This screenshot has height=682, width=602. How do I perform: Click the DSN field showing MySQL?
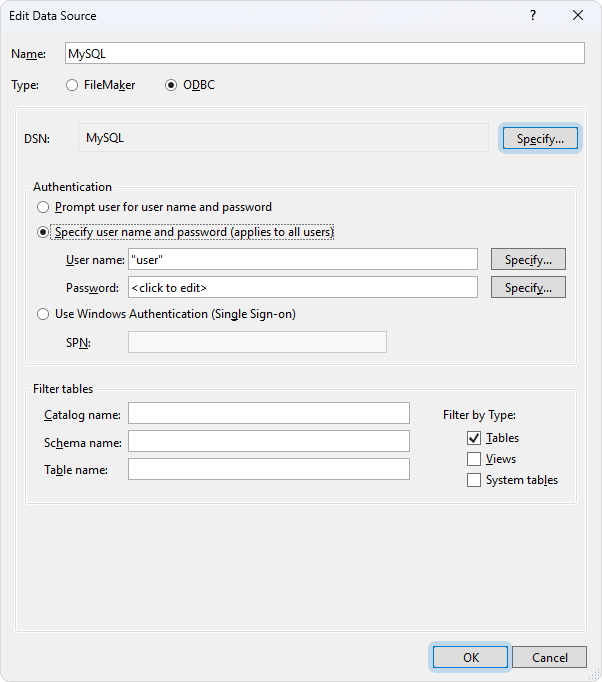(283, 138)
